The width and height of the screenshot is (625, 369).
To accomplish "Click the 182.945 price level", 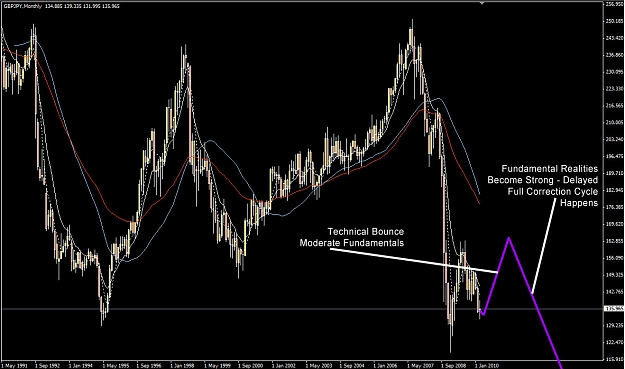I will [x=614, y=190].
